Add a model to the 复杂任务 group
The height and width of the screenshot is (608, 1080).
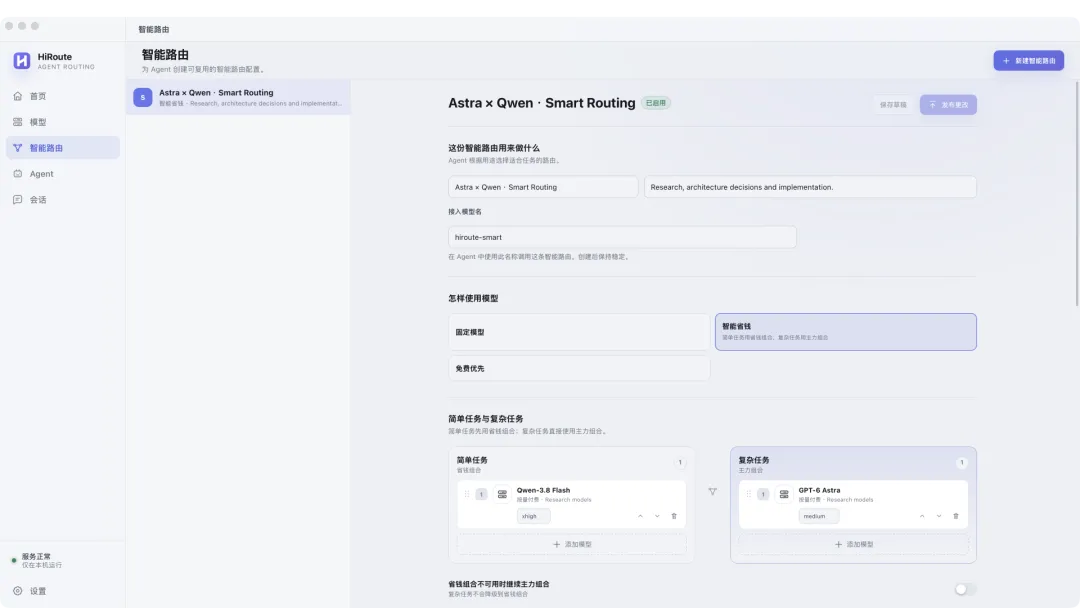point(853,544)
